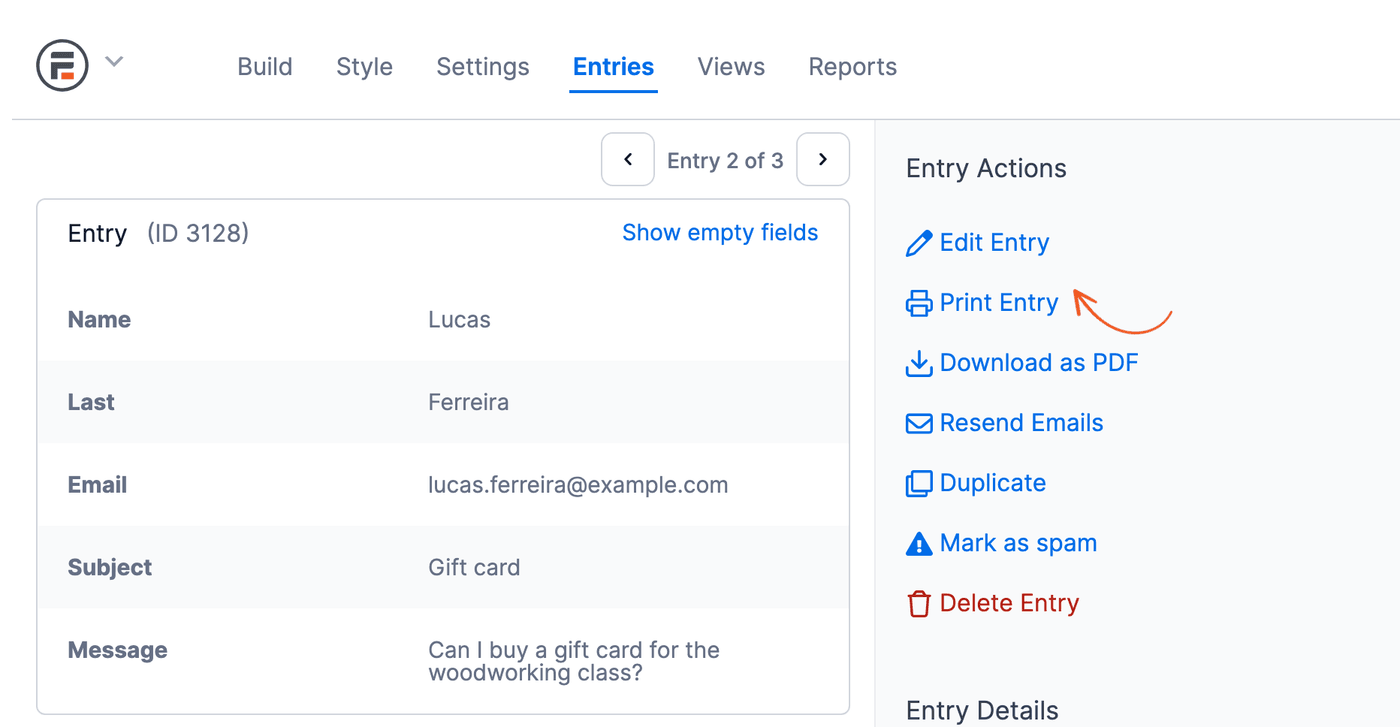Click the envelope icon for Resend Emails
Viewport: 1400px width, 727px height.
(x=918, y=423)
